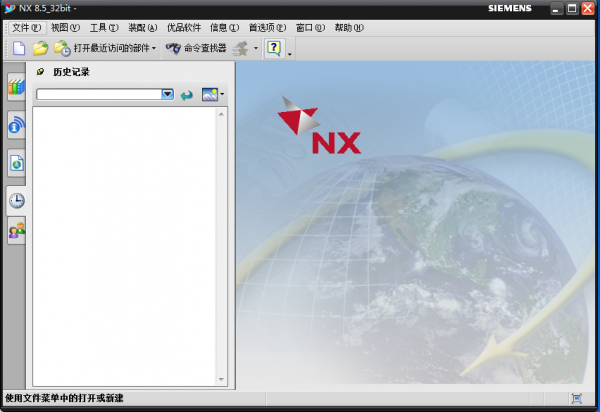Open the History clock sidebar tab
The height and width of the screenshot is (412, 600).
pos(16,200)
